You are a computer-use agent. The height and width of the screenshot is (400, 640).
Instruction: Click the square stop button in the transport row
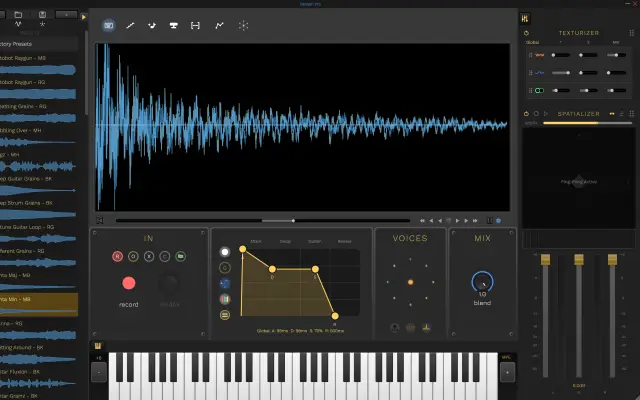(x=449, y=220)
